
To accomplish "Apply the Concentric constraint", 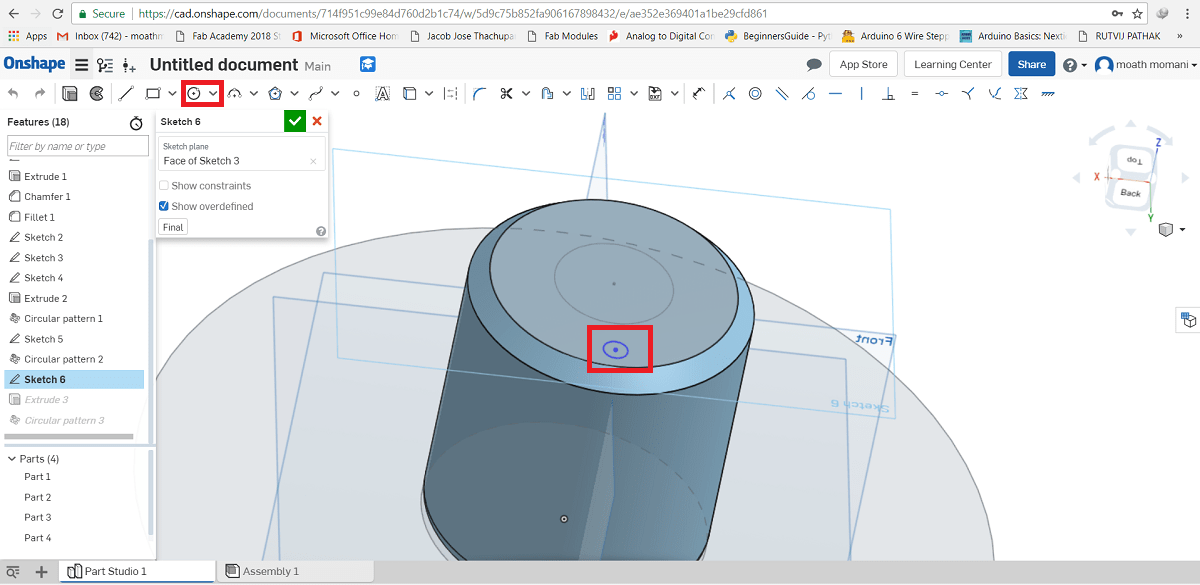I will [755, 94].
